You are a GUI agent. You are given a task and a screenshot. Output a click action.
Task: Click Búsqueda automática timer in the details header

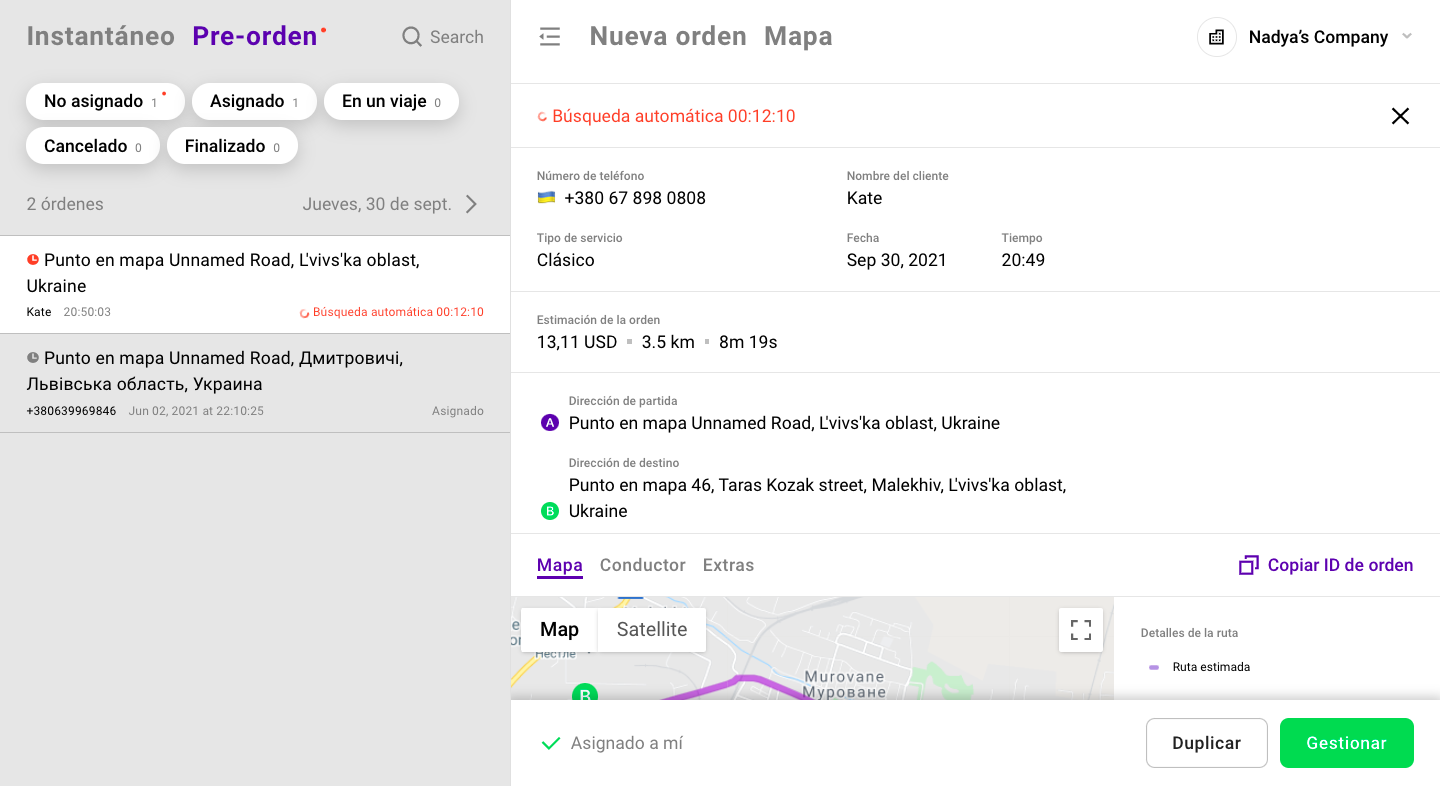coord(674,116)
